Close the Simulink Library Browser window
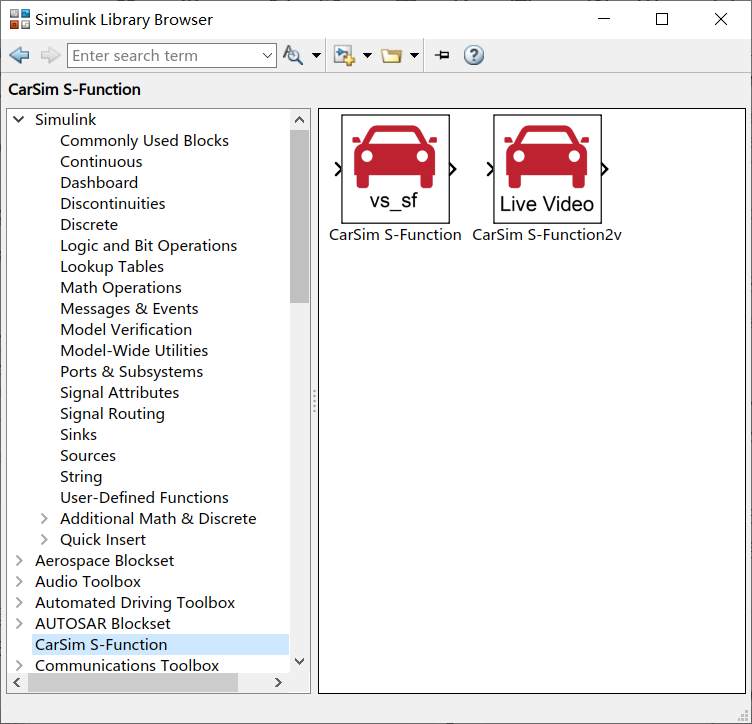752x724 pixels. [x=721, y=19]
